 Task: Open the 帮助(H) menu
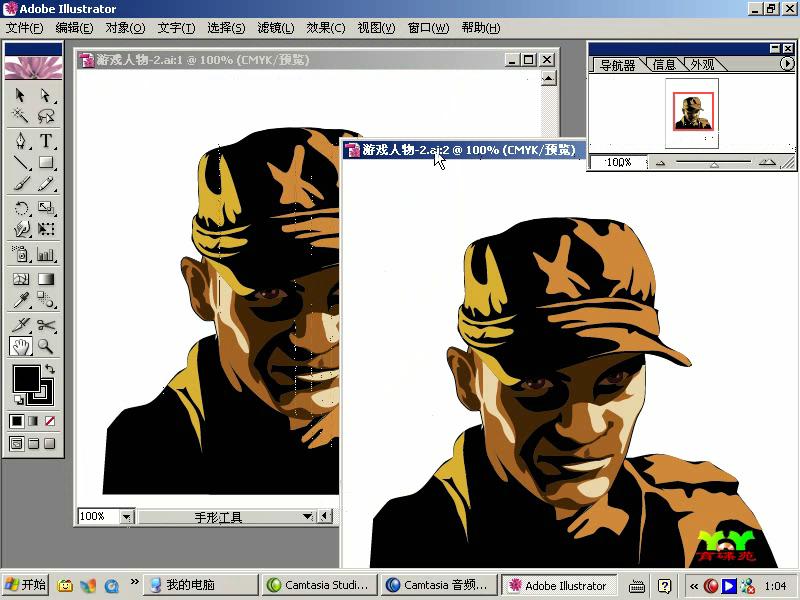pyautogui.click(x=481, y=28)
